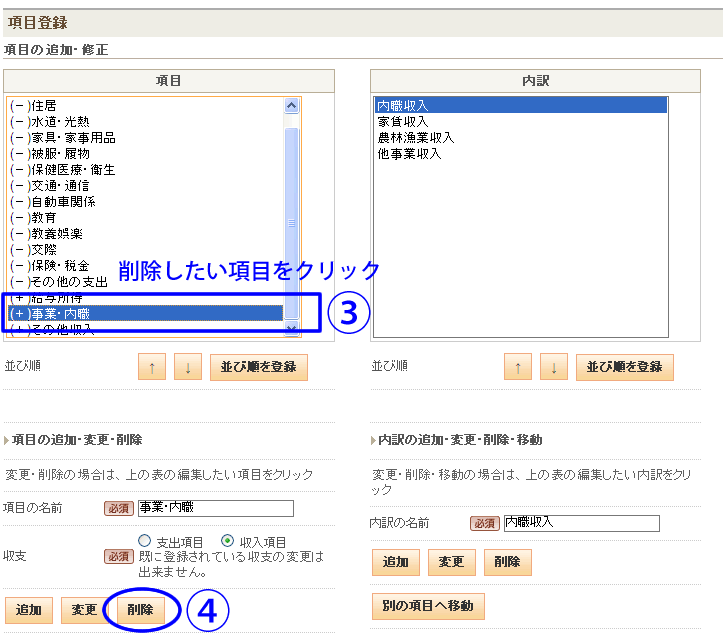Viewport: 727px width, 642px height.
Task: Focus the 項目の名前 text field
Action: (215, 508)
